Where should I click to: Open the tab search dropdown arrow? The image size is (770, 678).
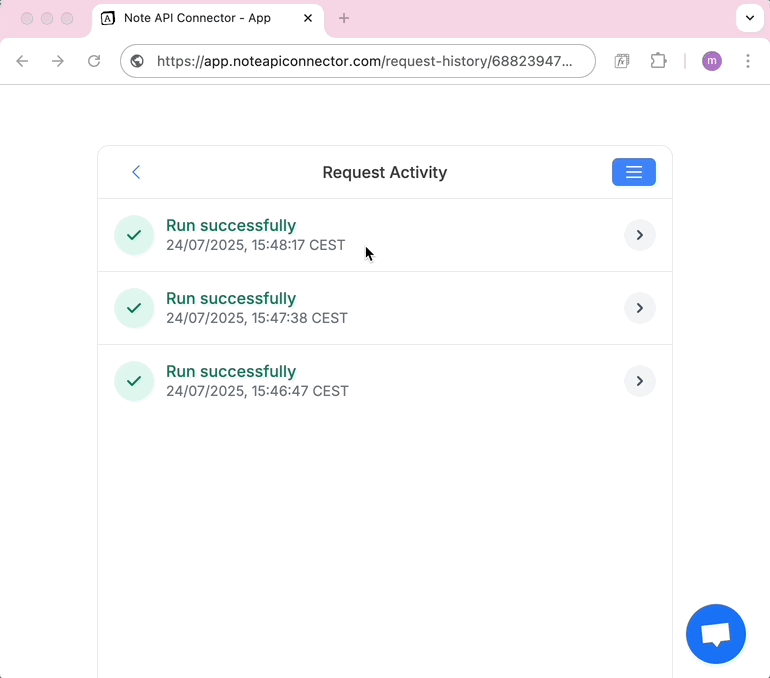(749, 18)
